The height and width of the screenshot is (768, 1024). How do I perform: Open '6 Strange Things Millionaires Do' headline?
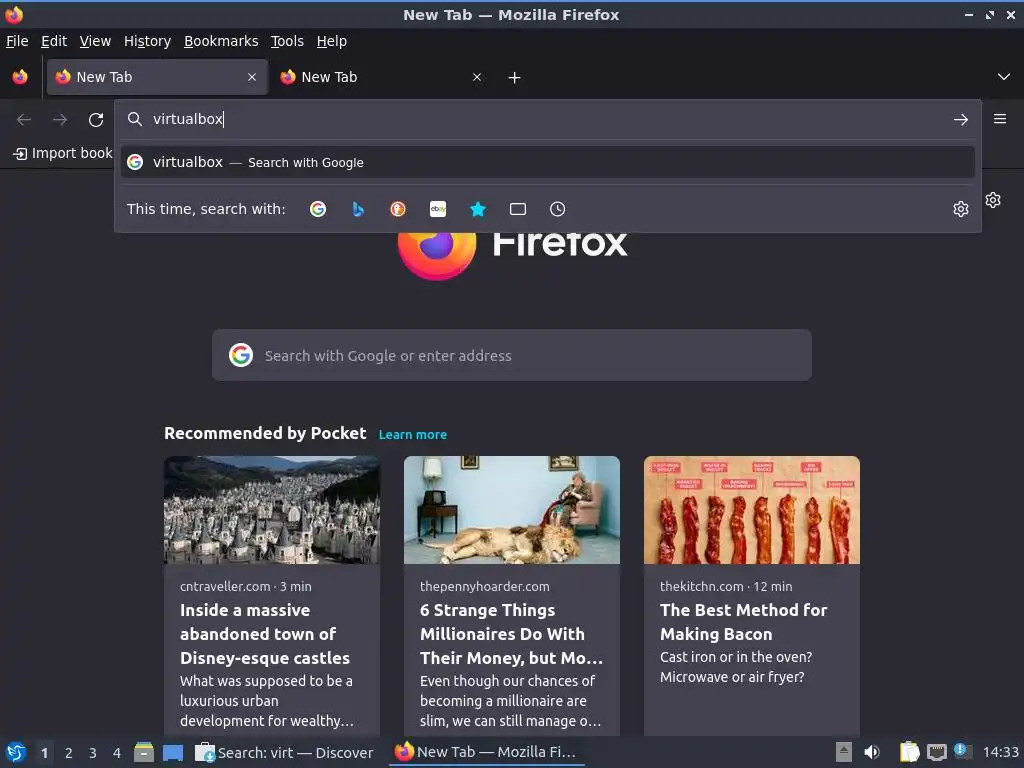pyautogui.click(x=511, y=634)
